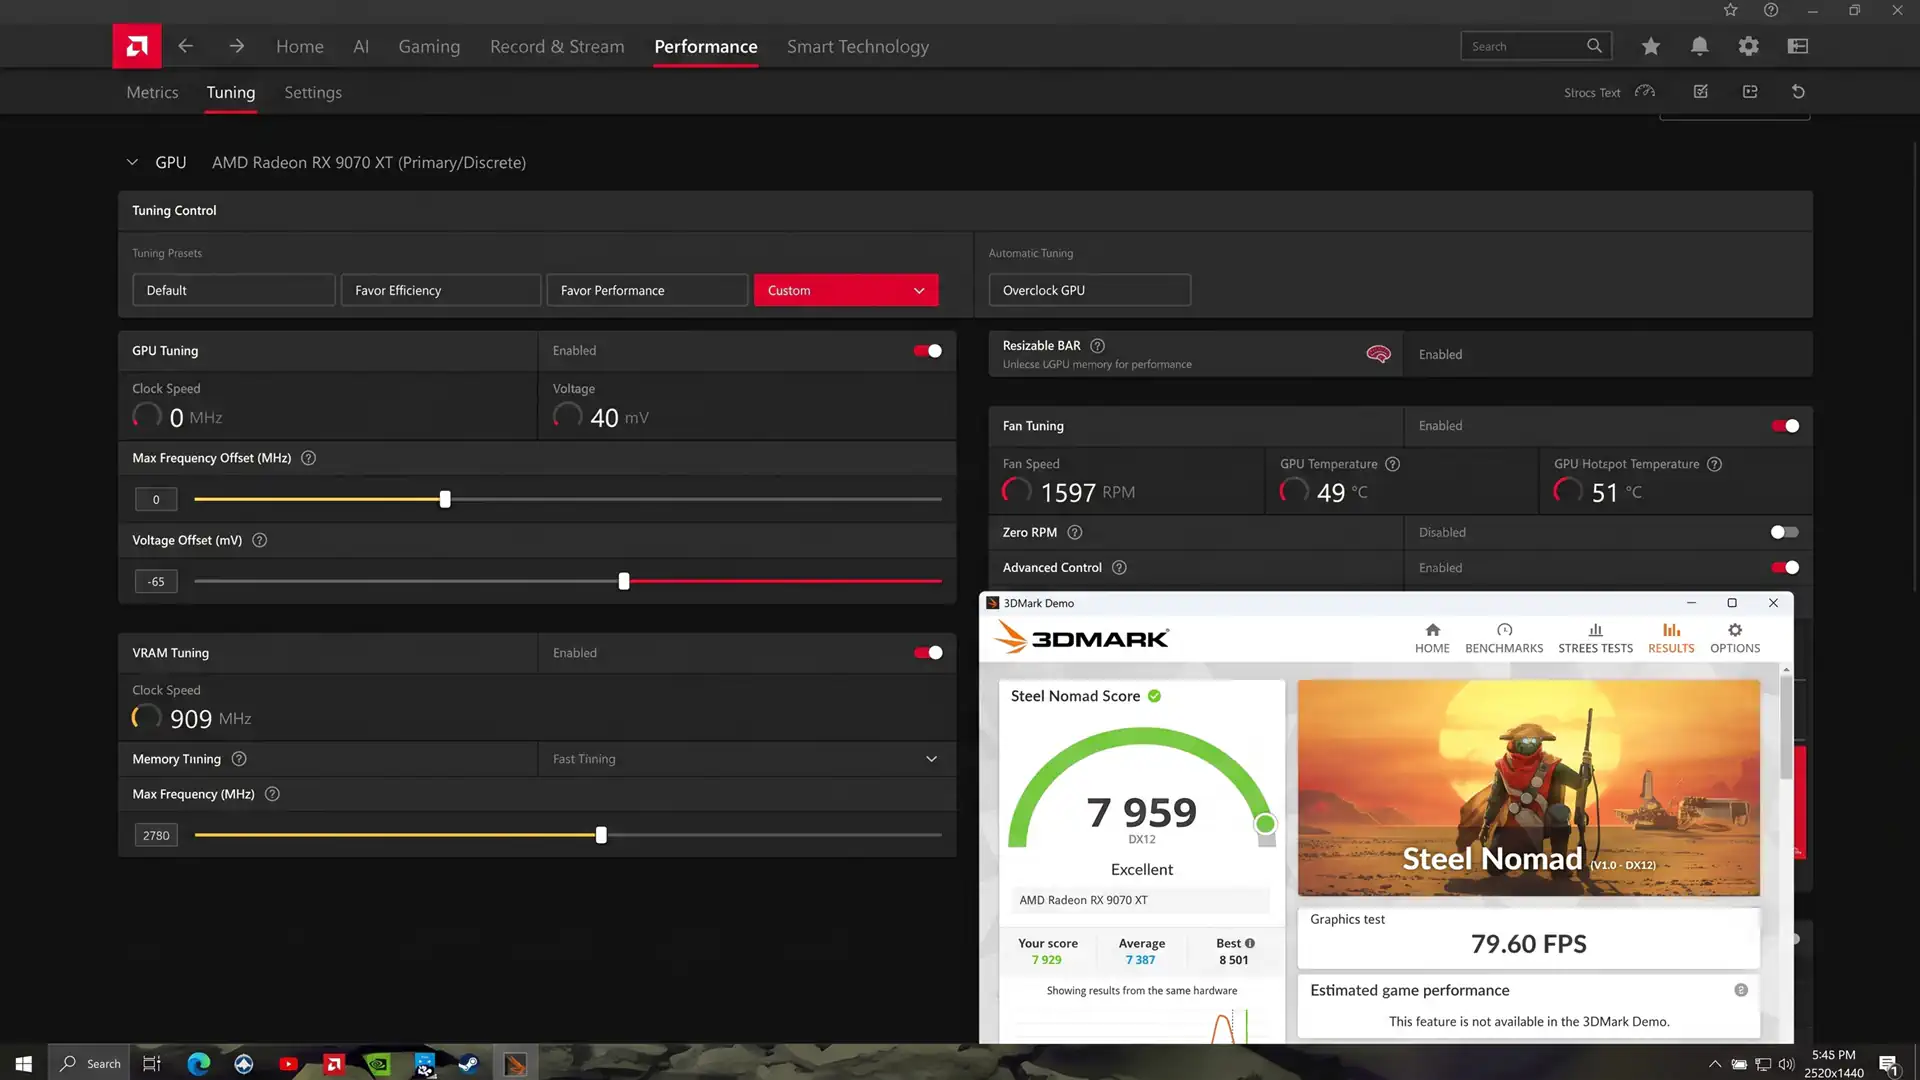Collapse the GPU section chevron
This screenshot has height=1080, width=1920.
coord(132,162)
